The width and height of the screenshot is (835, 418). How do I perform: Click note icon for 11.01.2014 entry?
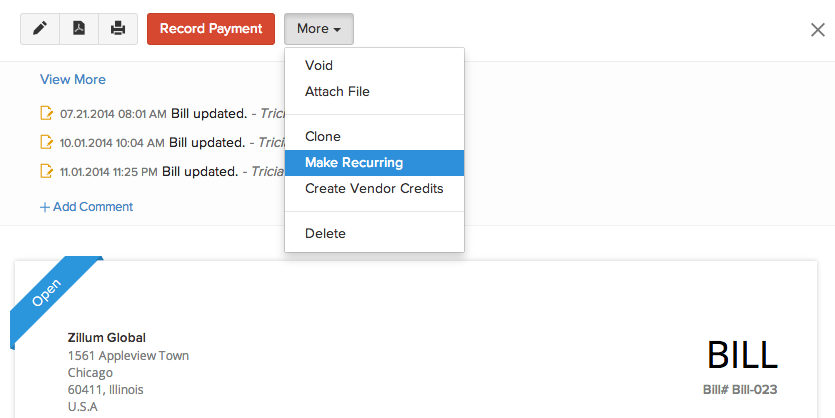[47, 171]
